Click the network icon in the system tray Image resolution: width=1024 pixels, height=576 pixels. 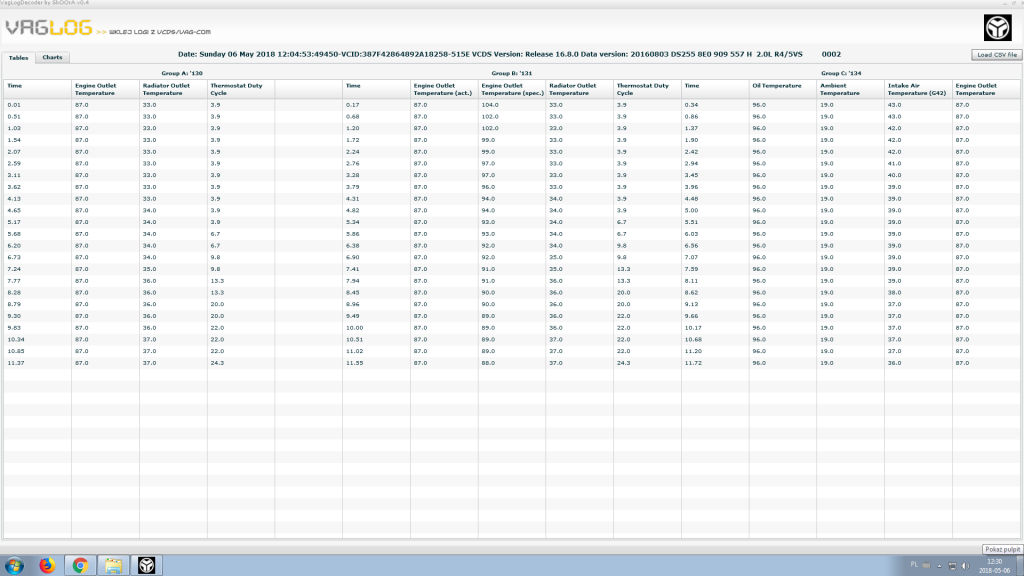coord(952,566)
